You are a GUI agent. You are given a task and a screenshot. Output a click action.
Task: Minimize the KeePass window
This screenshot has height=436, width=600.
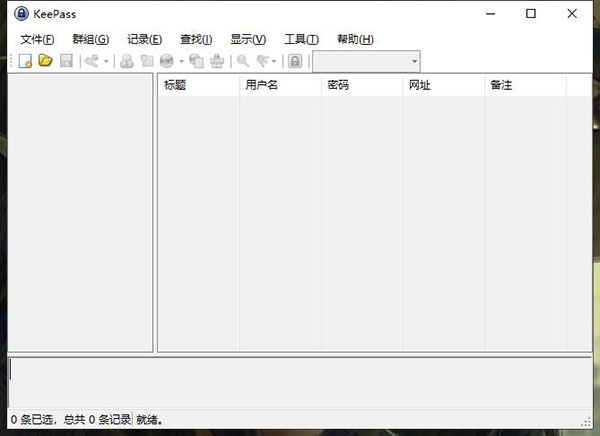pyautogui.click(x=491, y=14)
